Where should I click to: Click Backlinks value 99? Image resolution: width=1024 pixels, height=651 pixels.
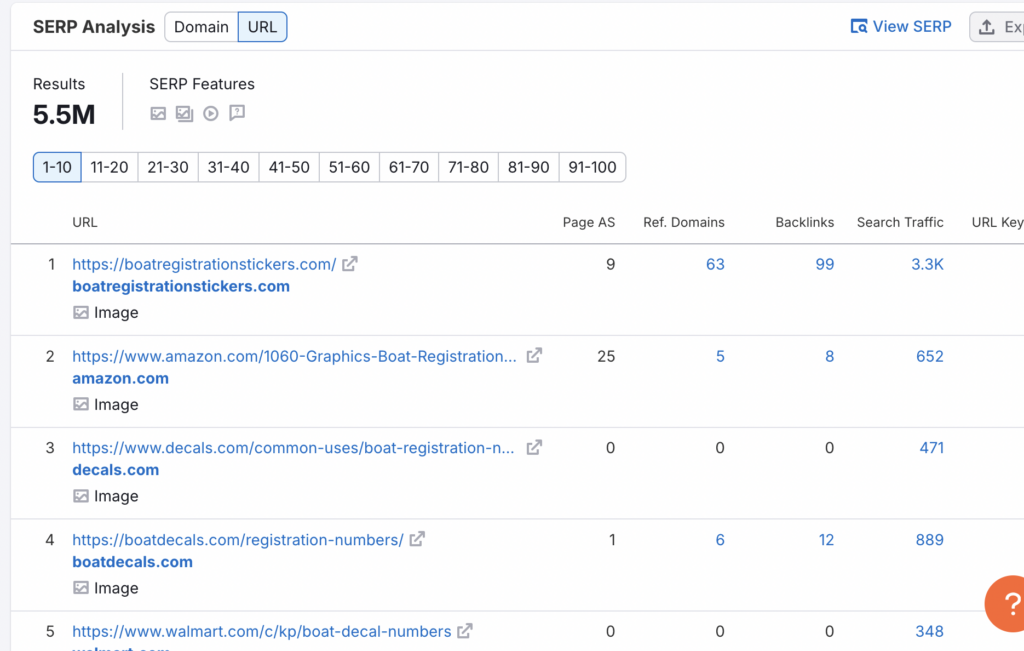click(x=825, y=264)
